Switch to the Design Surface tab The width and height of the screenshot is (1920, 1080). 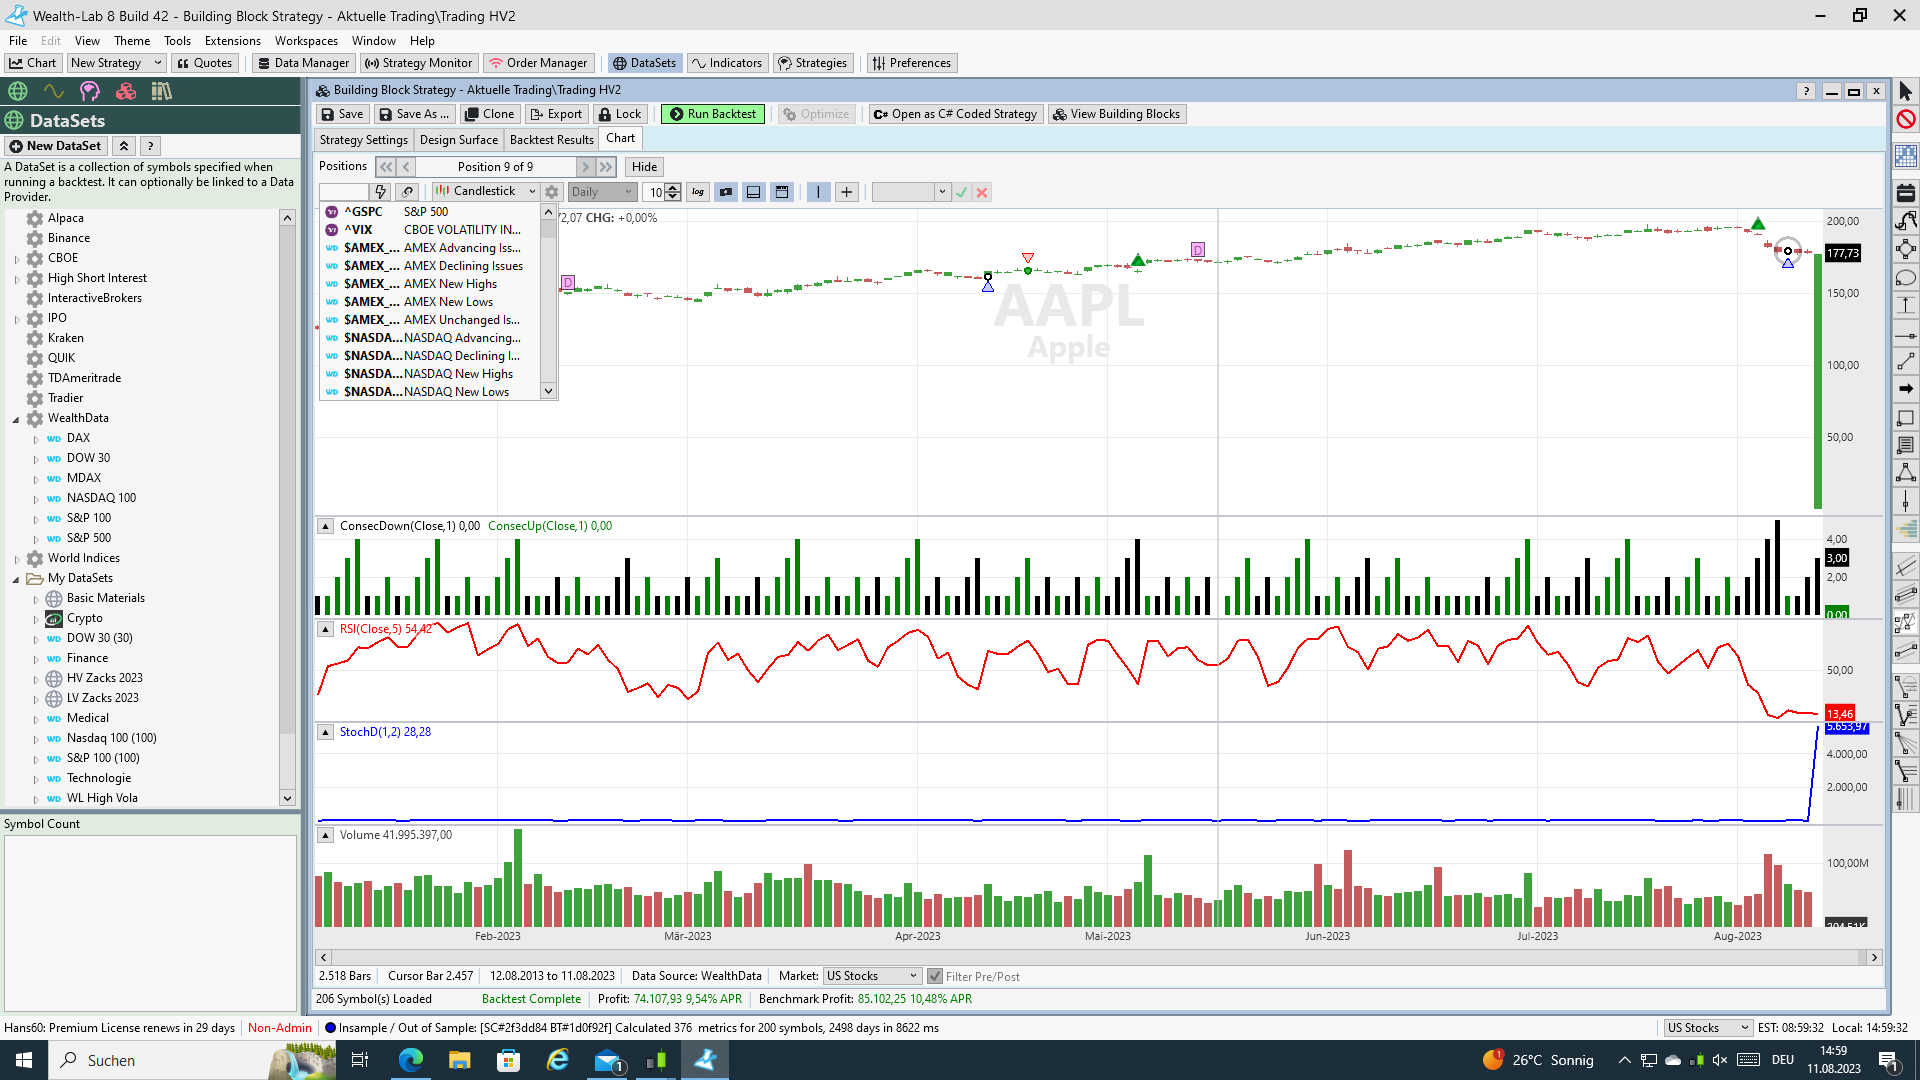(x=458, y=140)
